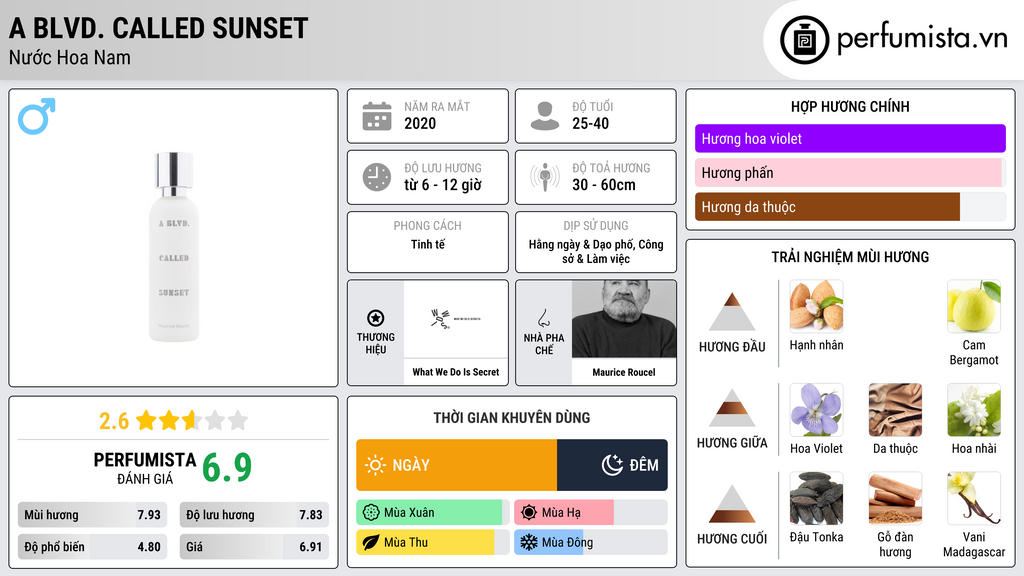Click the Đậu Tonka bean image
The width and height of the screenshot is (1024, 576).
click(x=816, y=498)
